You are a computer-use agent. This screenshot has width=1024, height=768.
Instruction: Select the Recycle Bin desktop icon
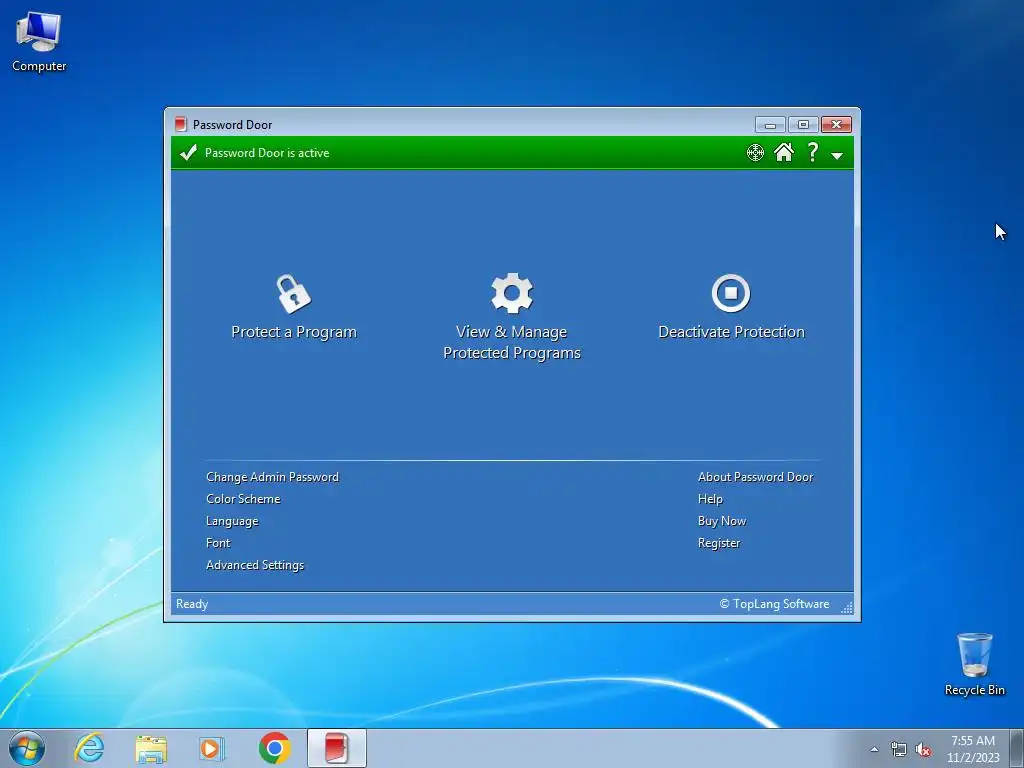click(x=974, y=665)
